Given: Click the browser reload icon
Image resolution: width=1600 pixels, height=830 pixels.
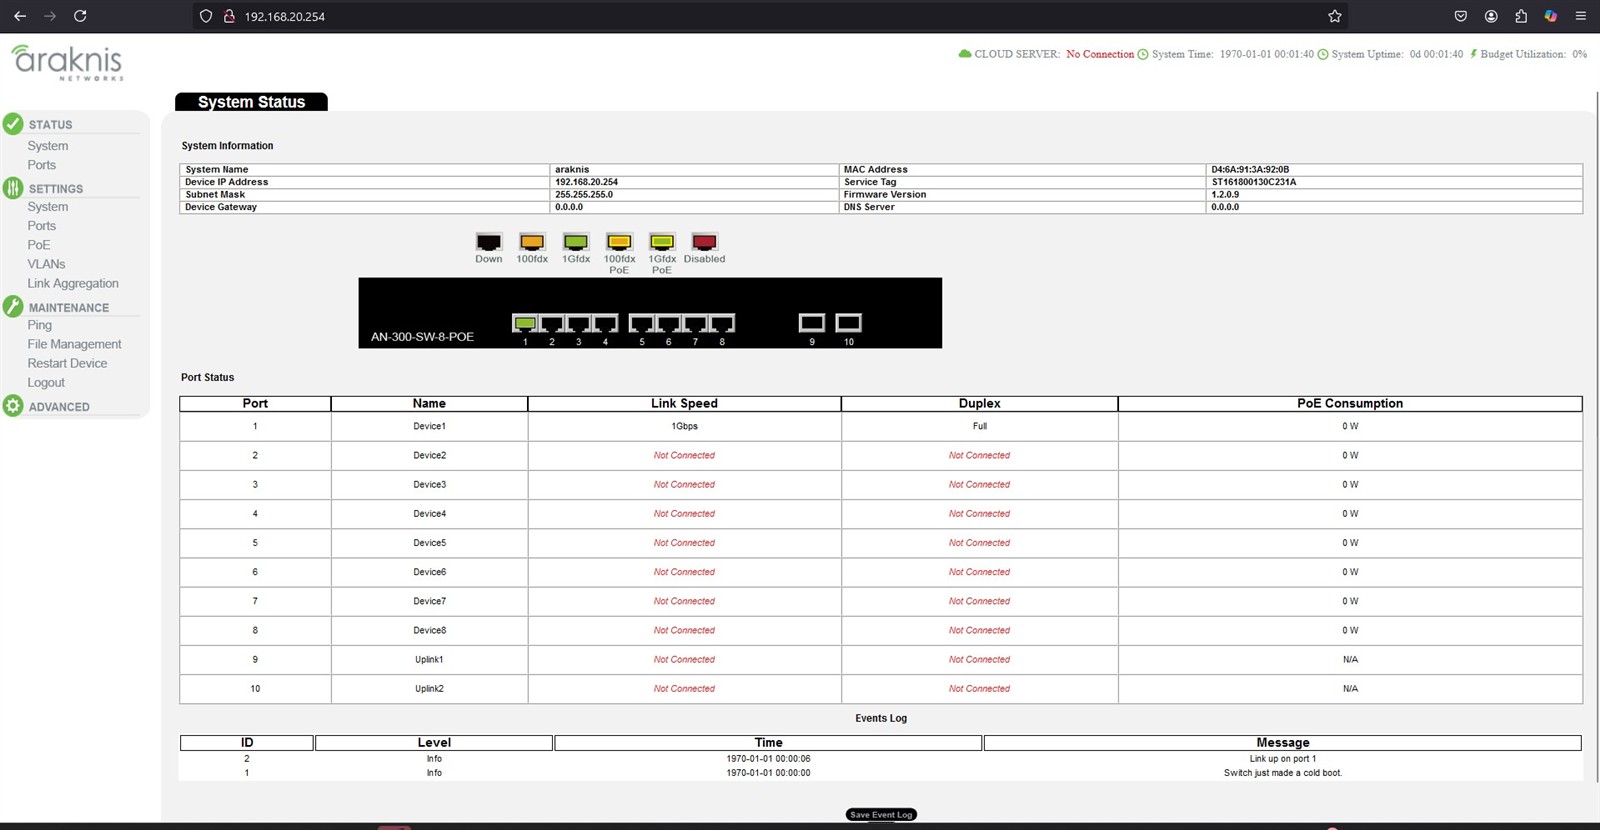Looking at the screenshot, I should click(x=80, y=16).
